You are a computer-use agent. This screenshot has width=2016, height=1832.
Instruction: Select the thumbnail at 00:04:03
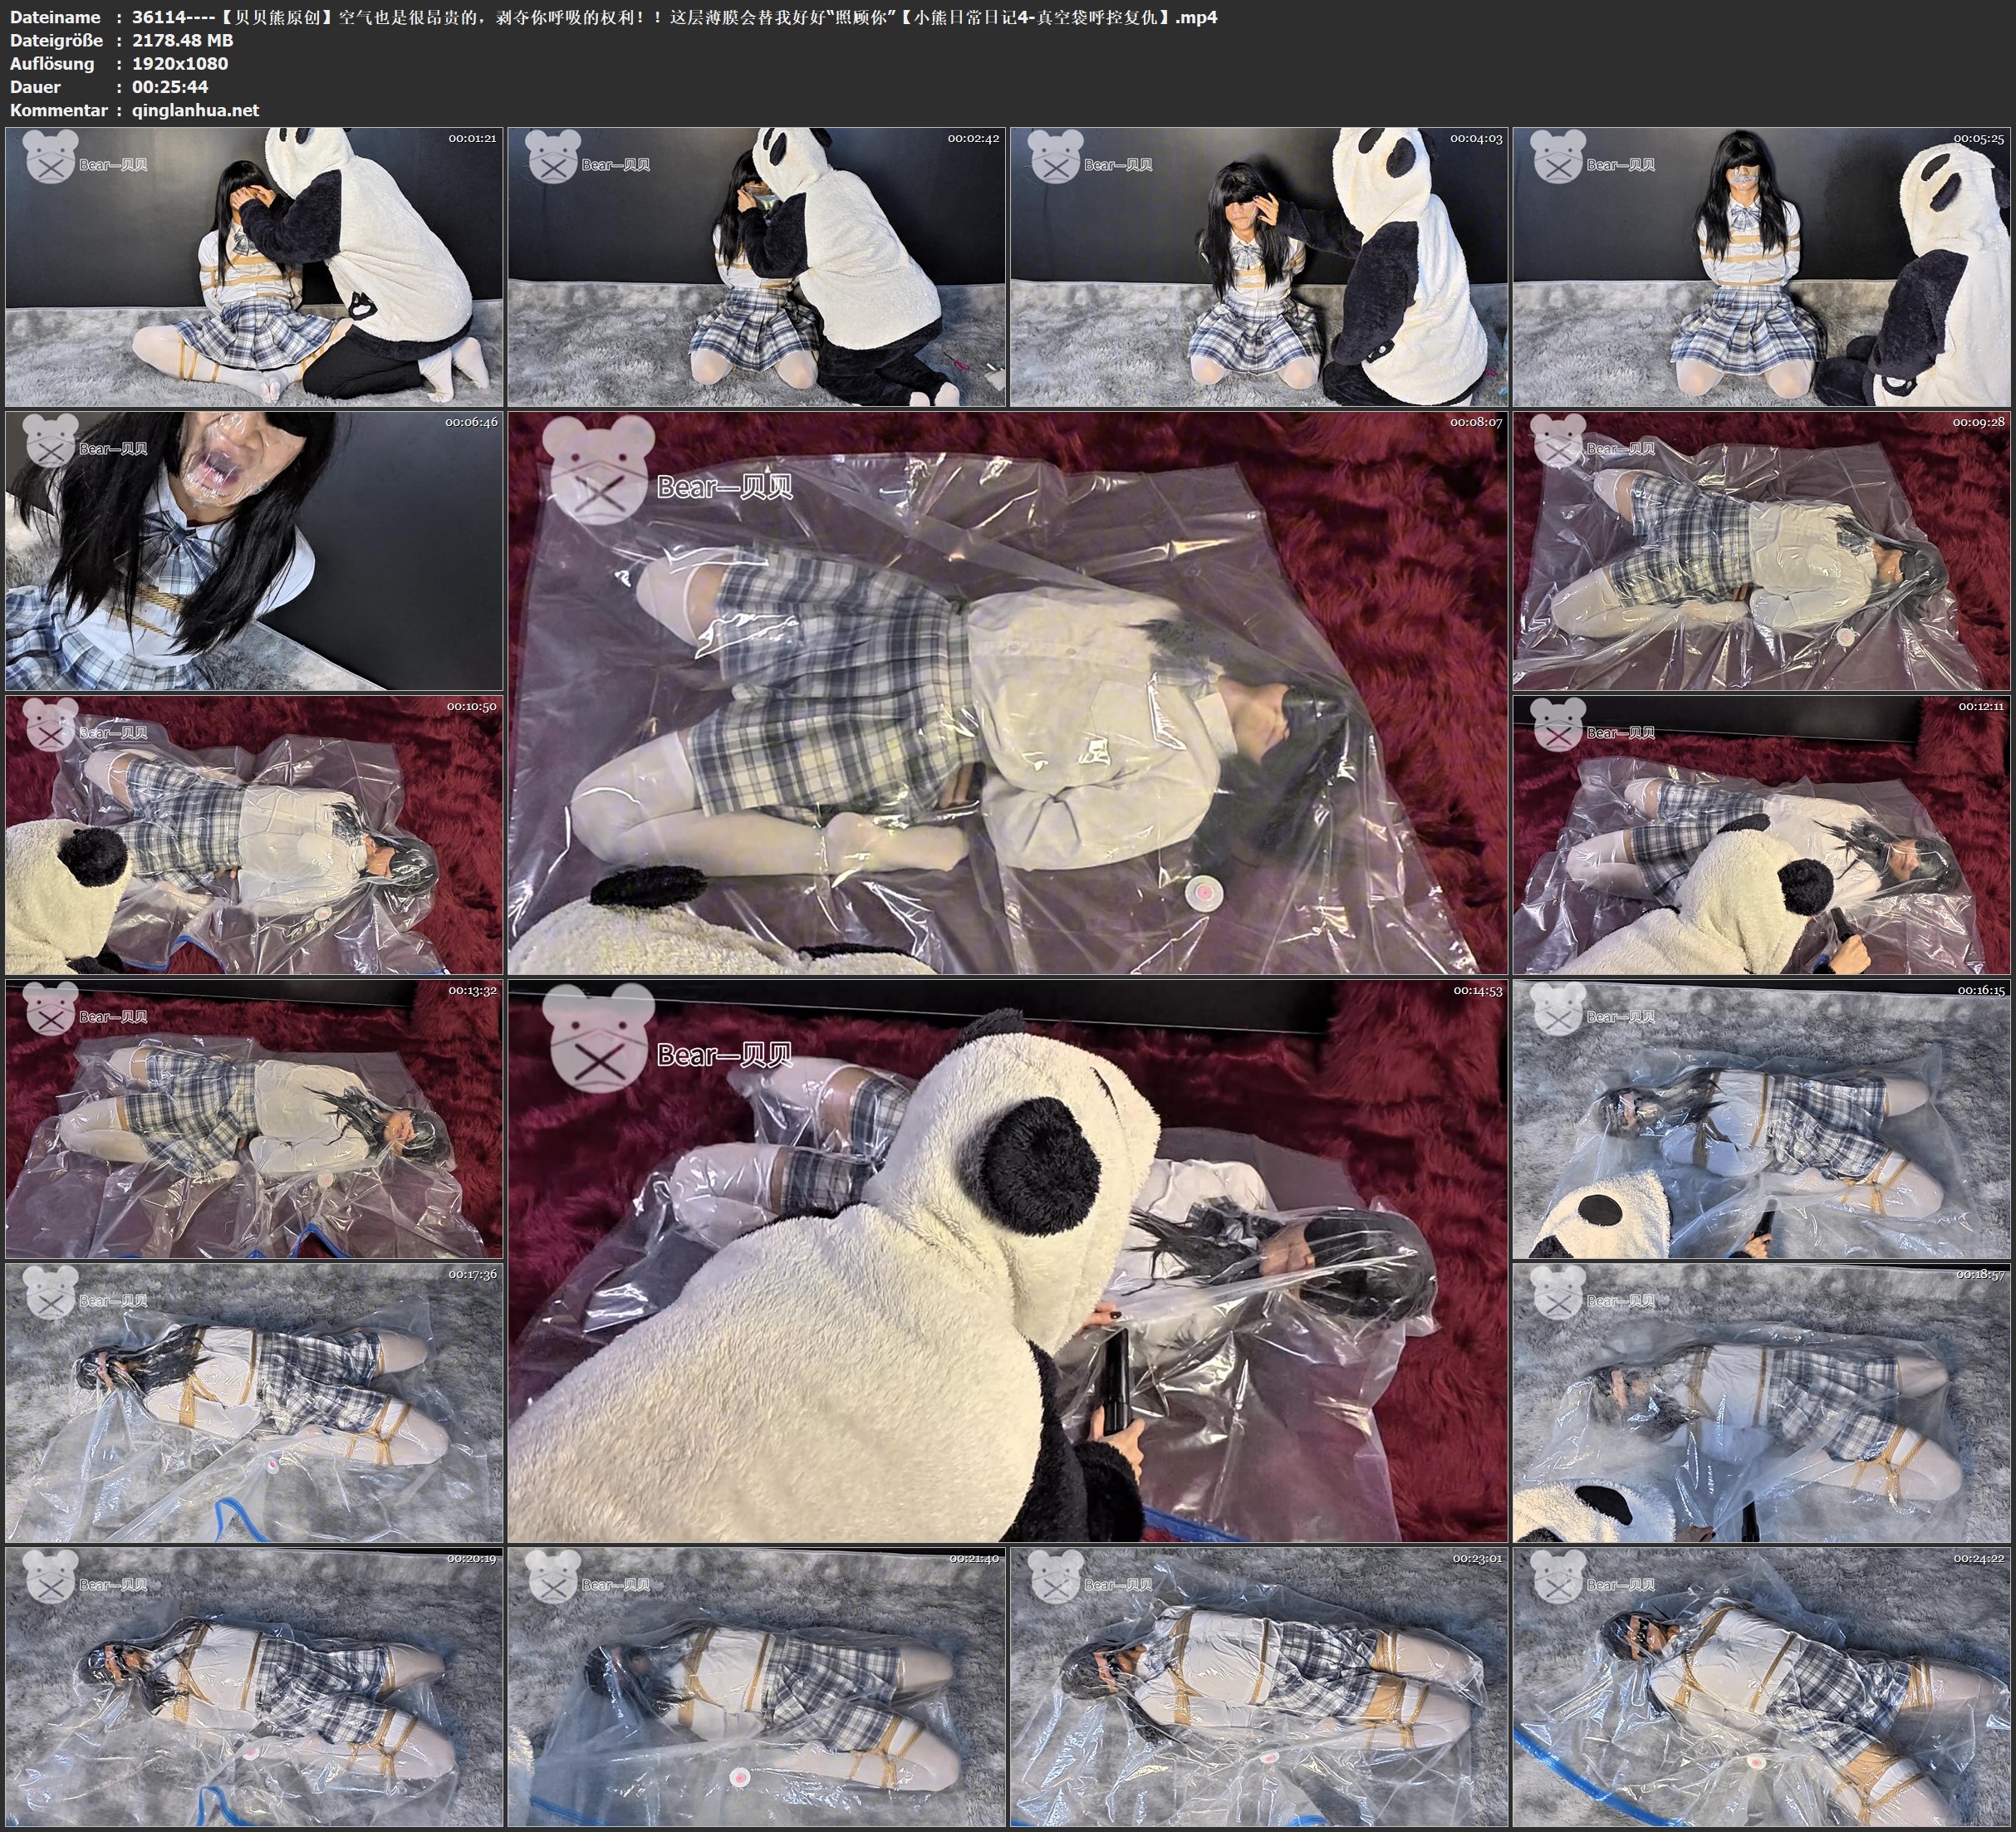pyautogui.click(x=1259, y=267)
